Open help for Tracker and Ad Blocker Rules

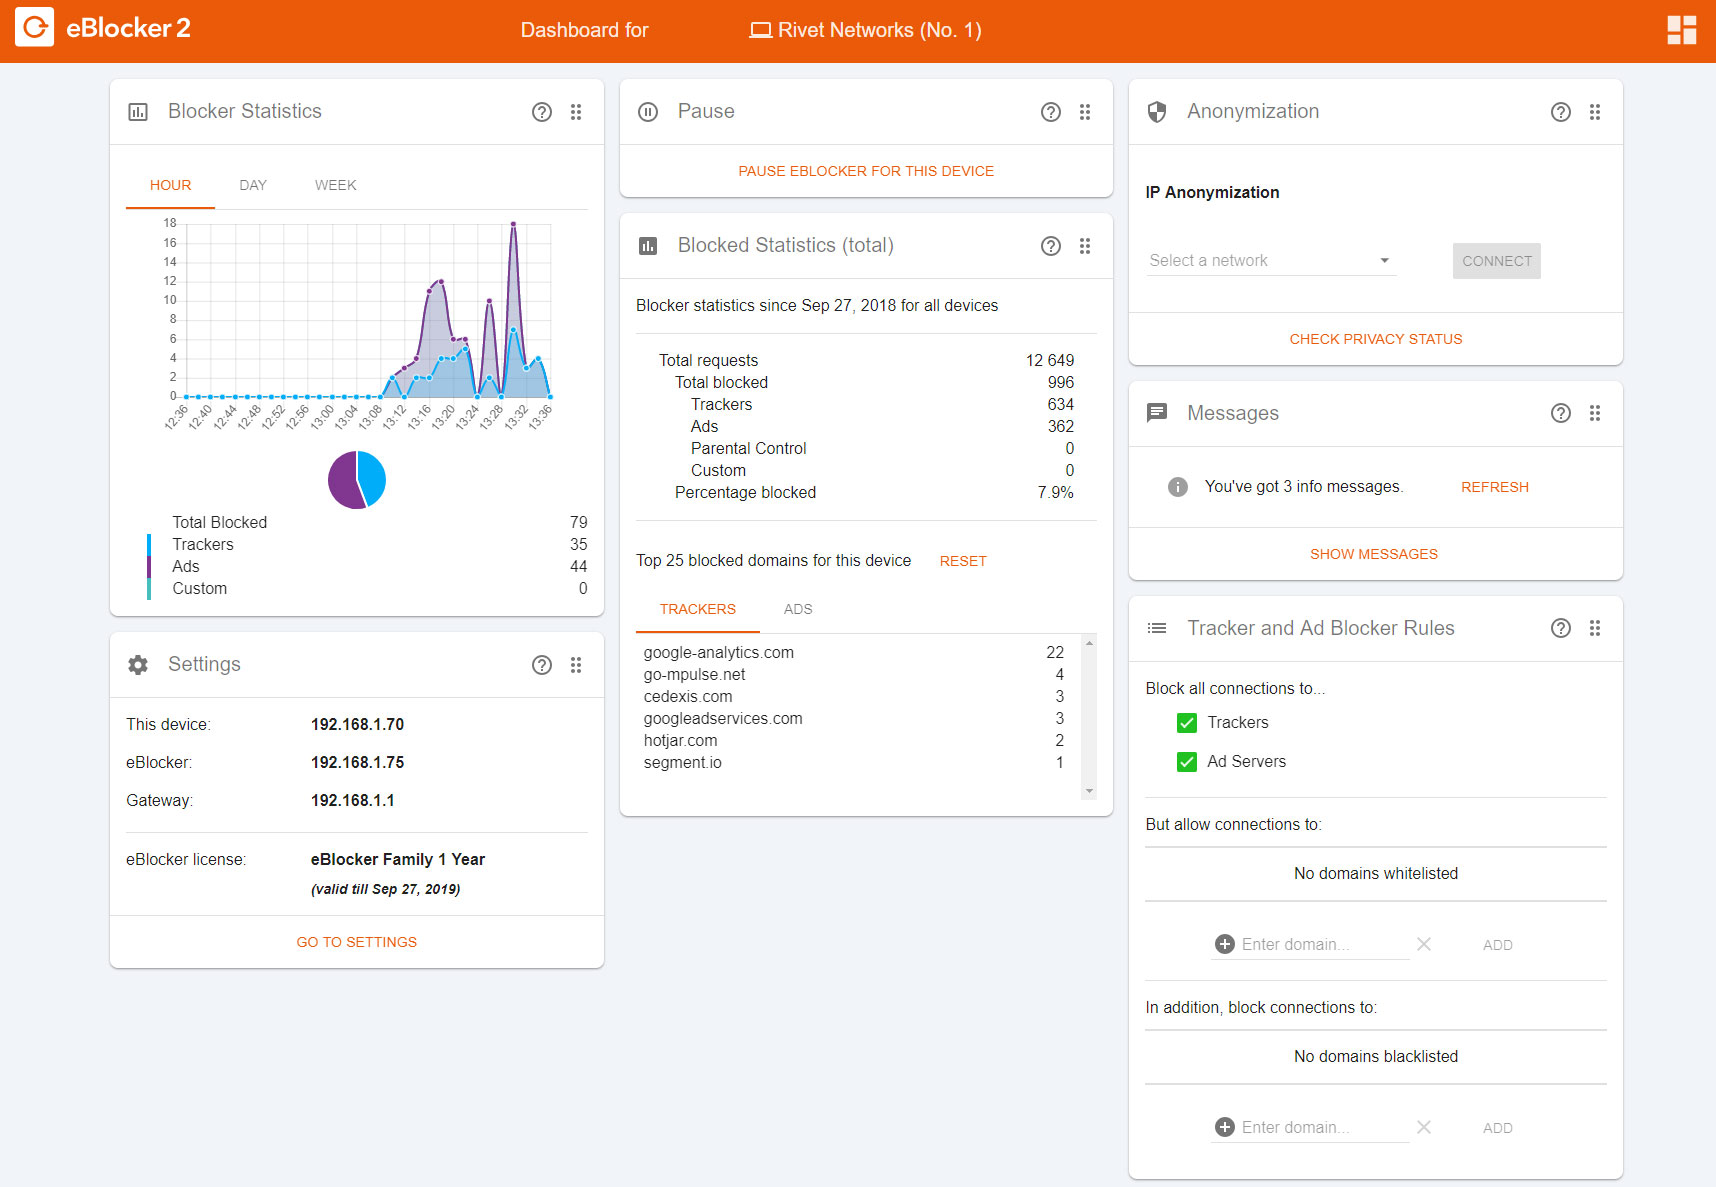[x=1561, y=628]
